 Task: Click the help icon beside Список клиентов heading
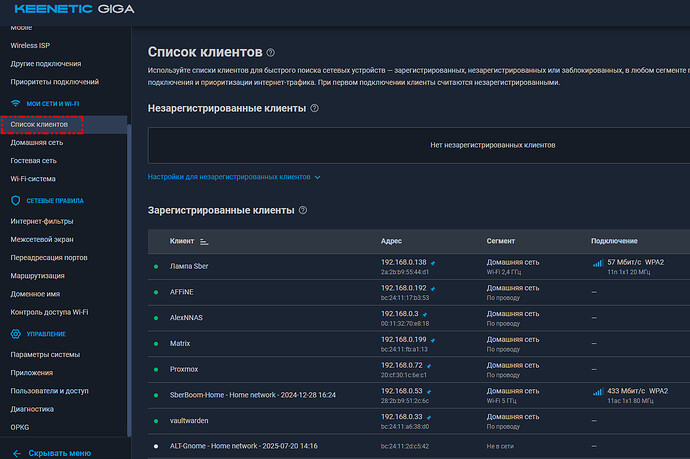click(271, 52)
